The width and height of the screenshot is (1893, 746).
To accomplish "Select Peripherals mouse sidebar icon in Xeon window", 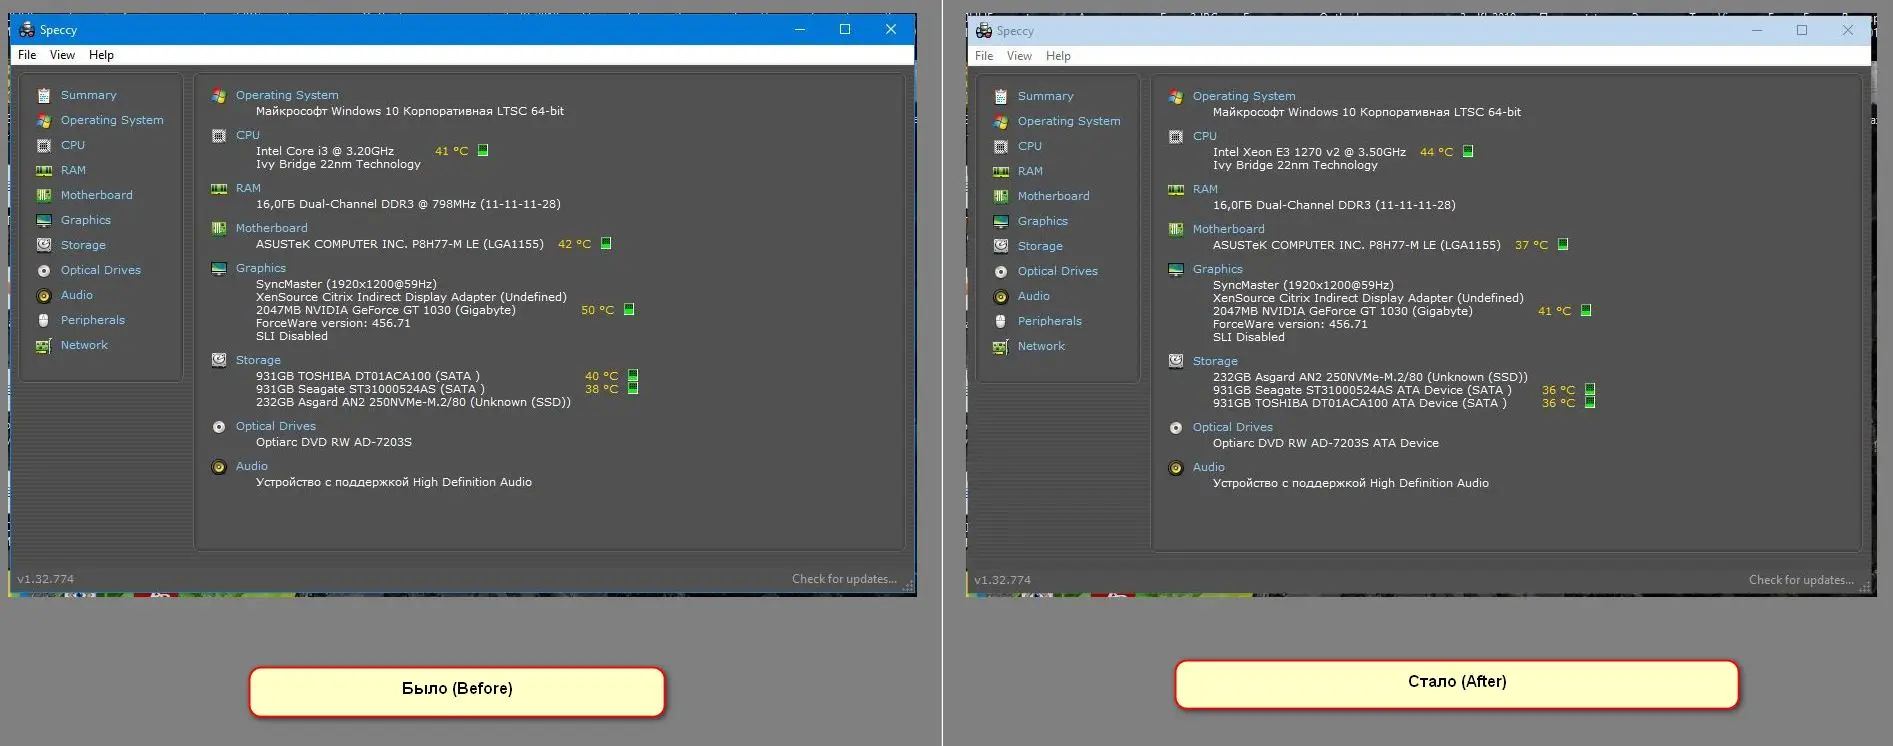I will click(1001, 322).
